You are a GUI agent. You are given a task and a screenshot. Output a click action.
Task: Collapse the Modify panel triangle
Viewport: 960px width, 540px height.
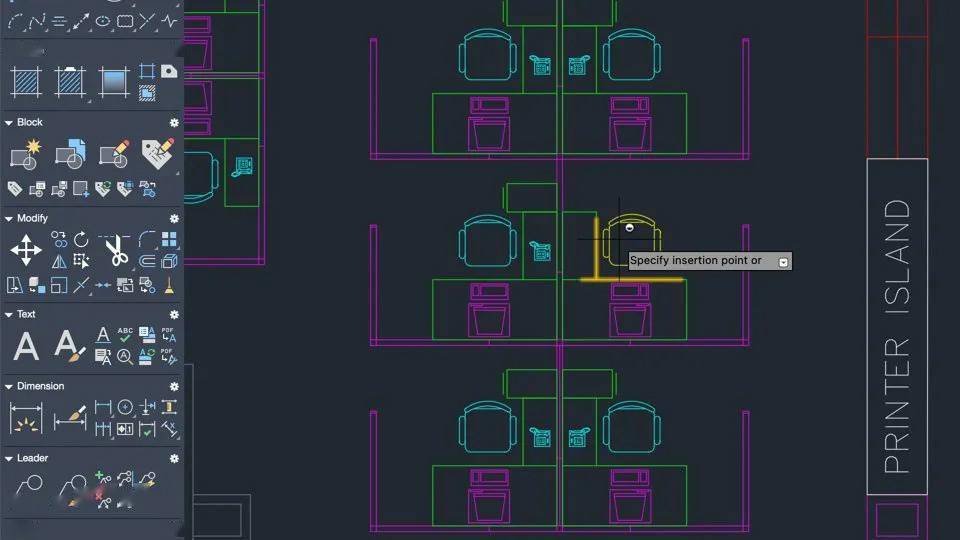click(9, 219)
